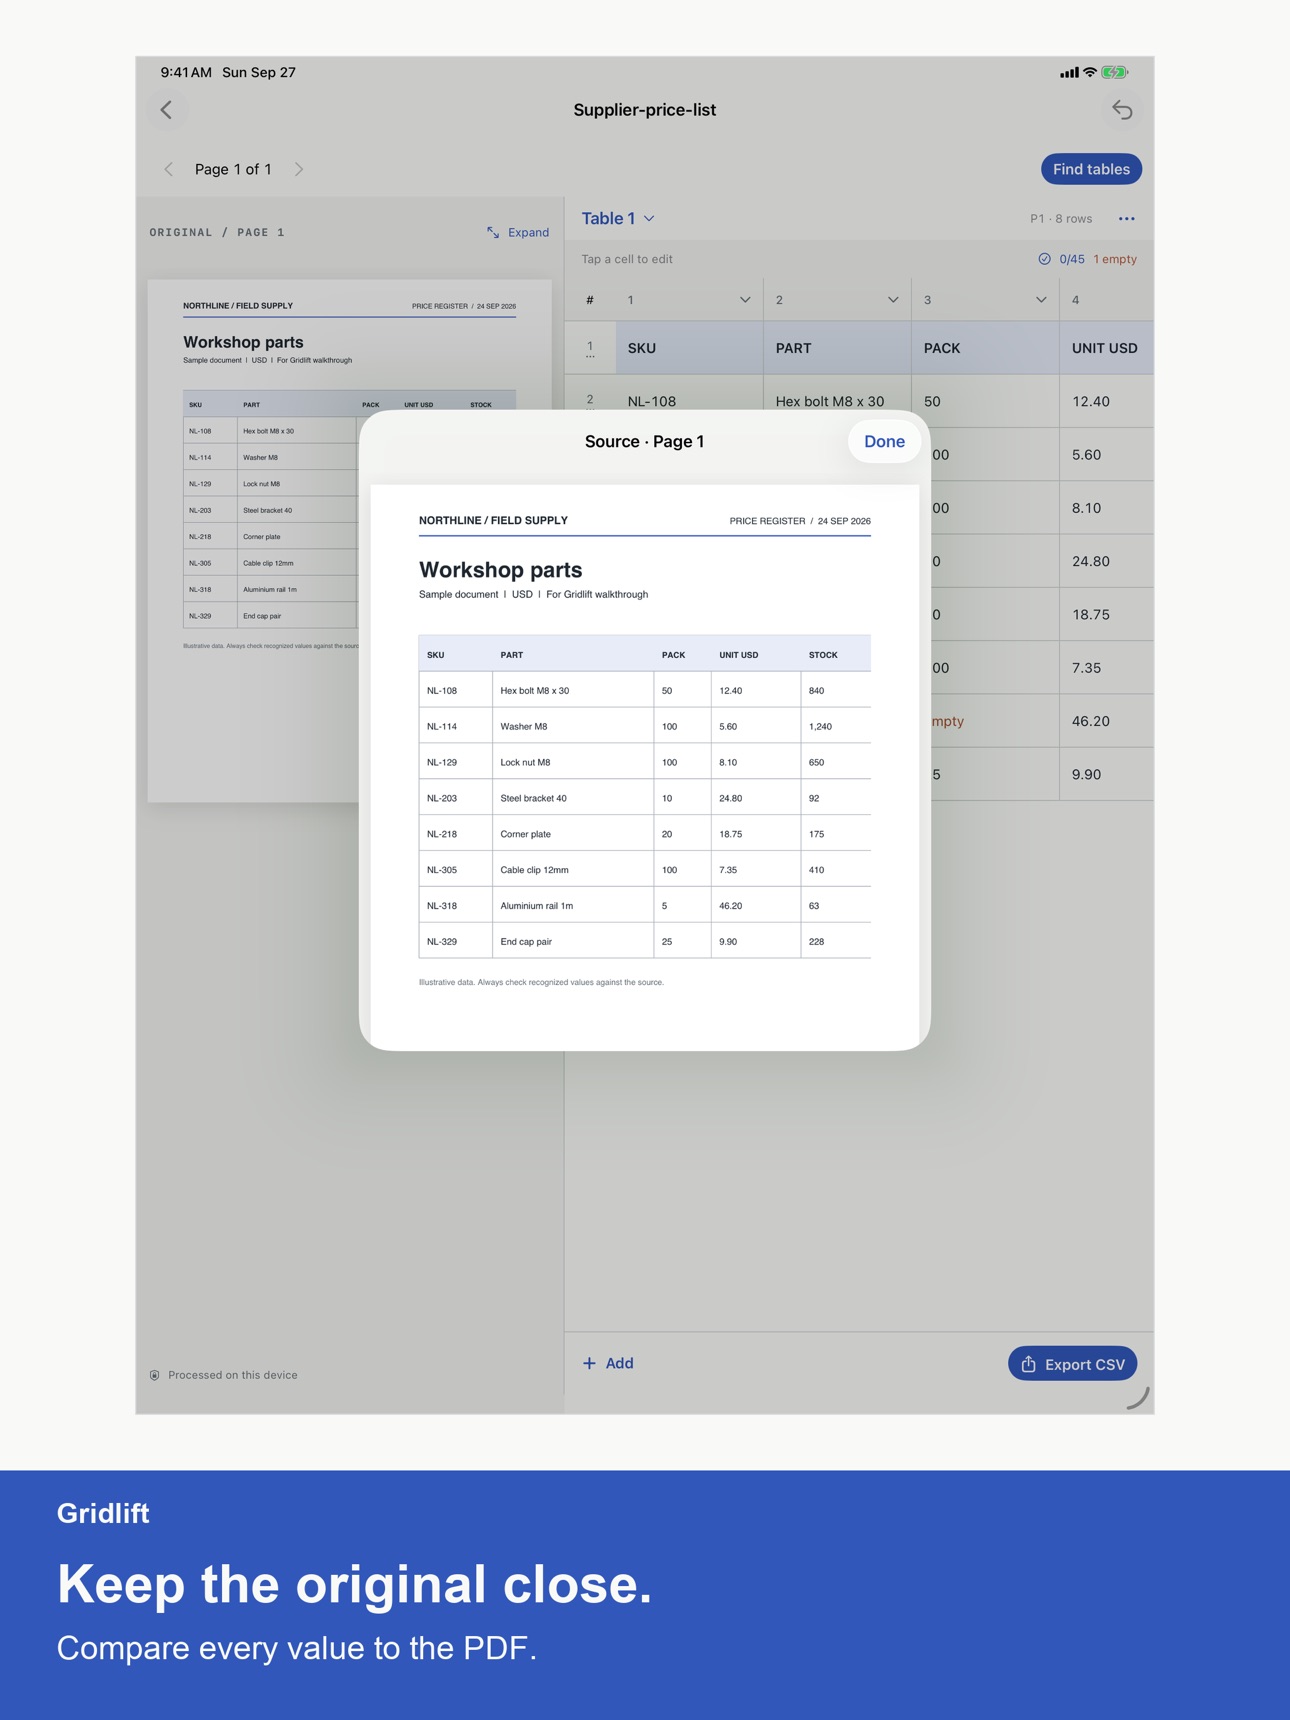Tap 1,240 stock value in the source popup
The image size is (1290, 1720).
coord(820,727)
